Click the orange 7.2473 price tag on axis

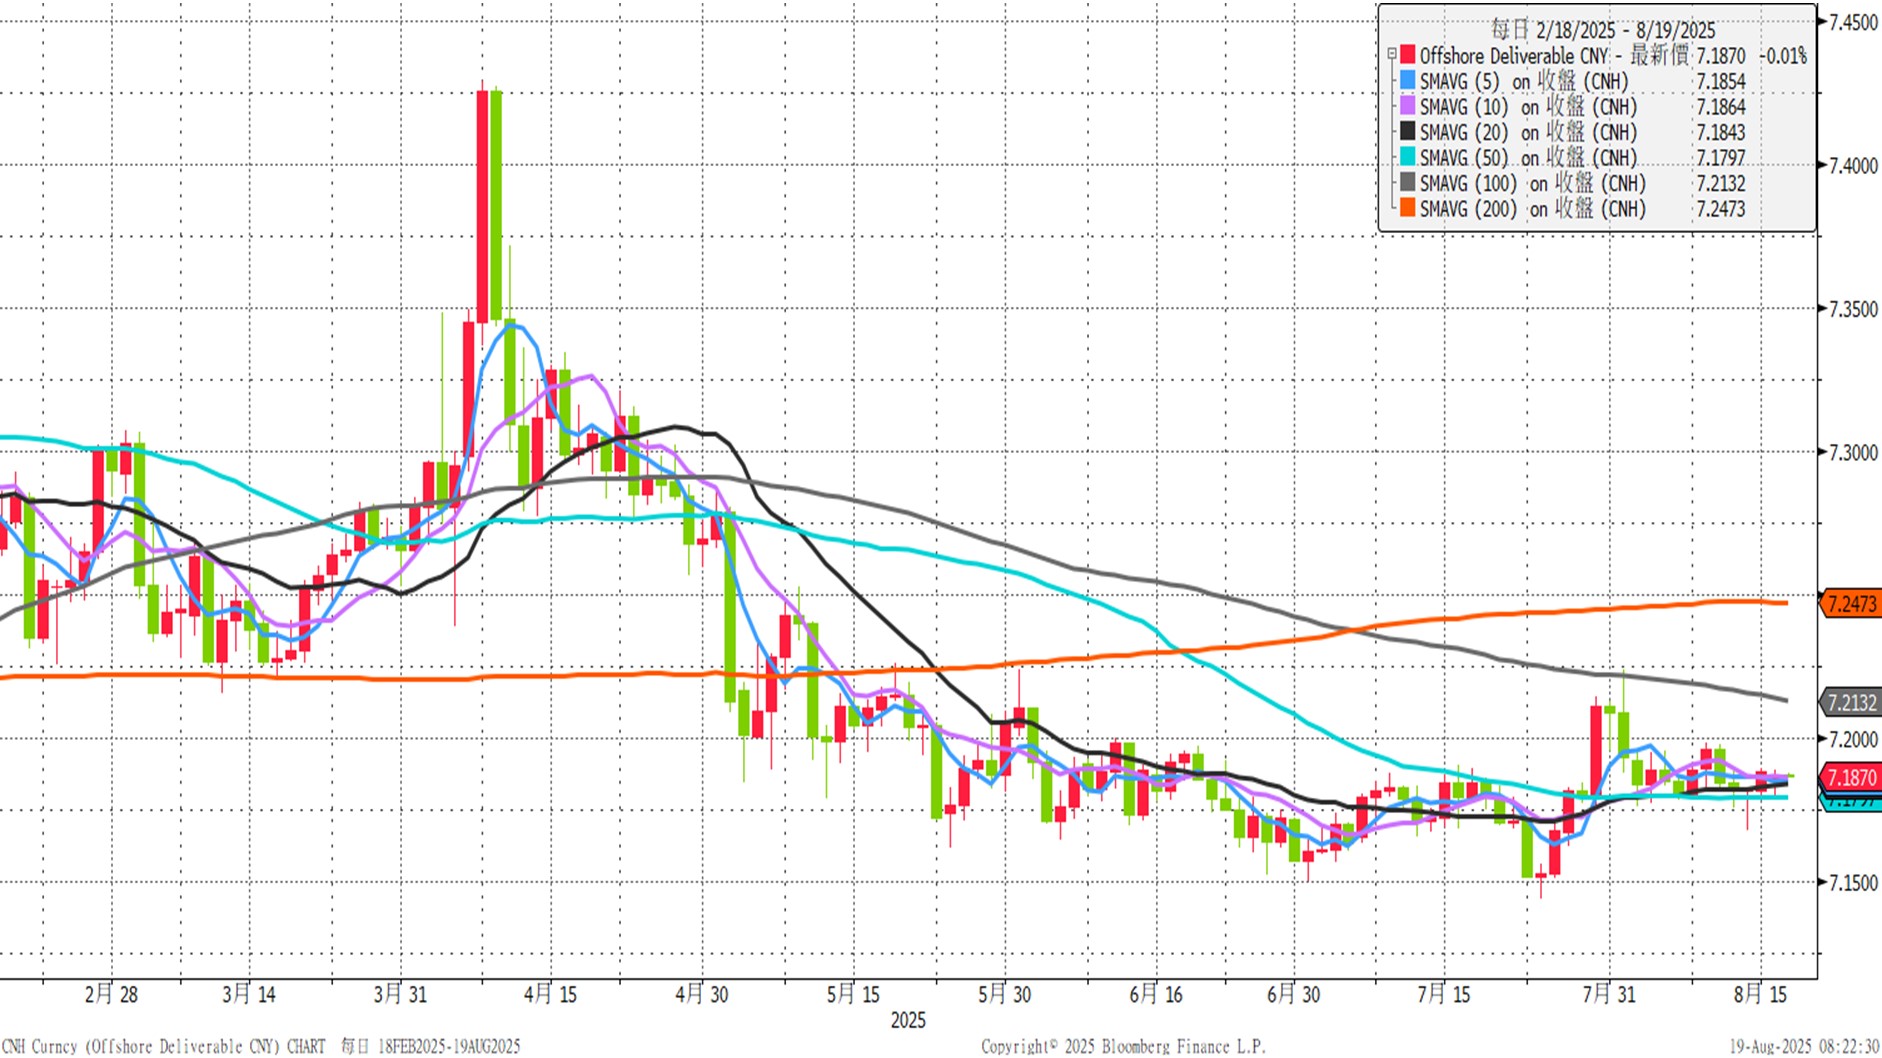click(x=1850, y=603)
